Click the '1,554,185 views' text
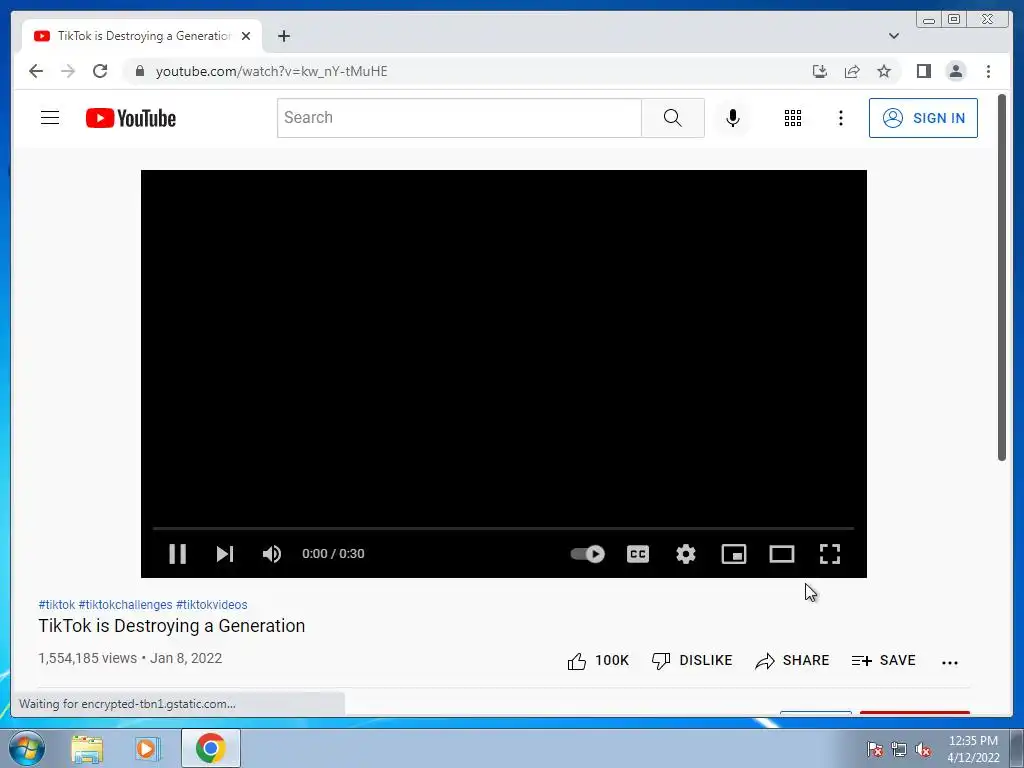Viewport: 1024px width, 768px height. point(88,658)
